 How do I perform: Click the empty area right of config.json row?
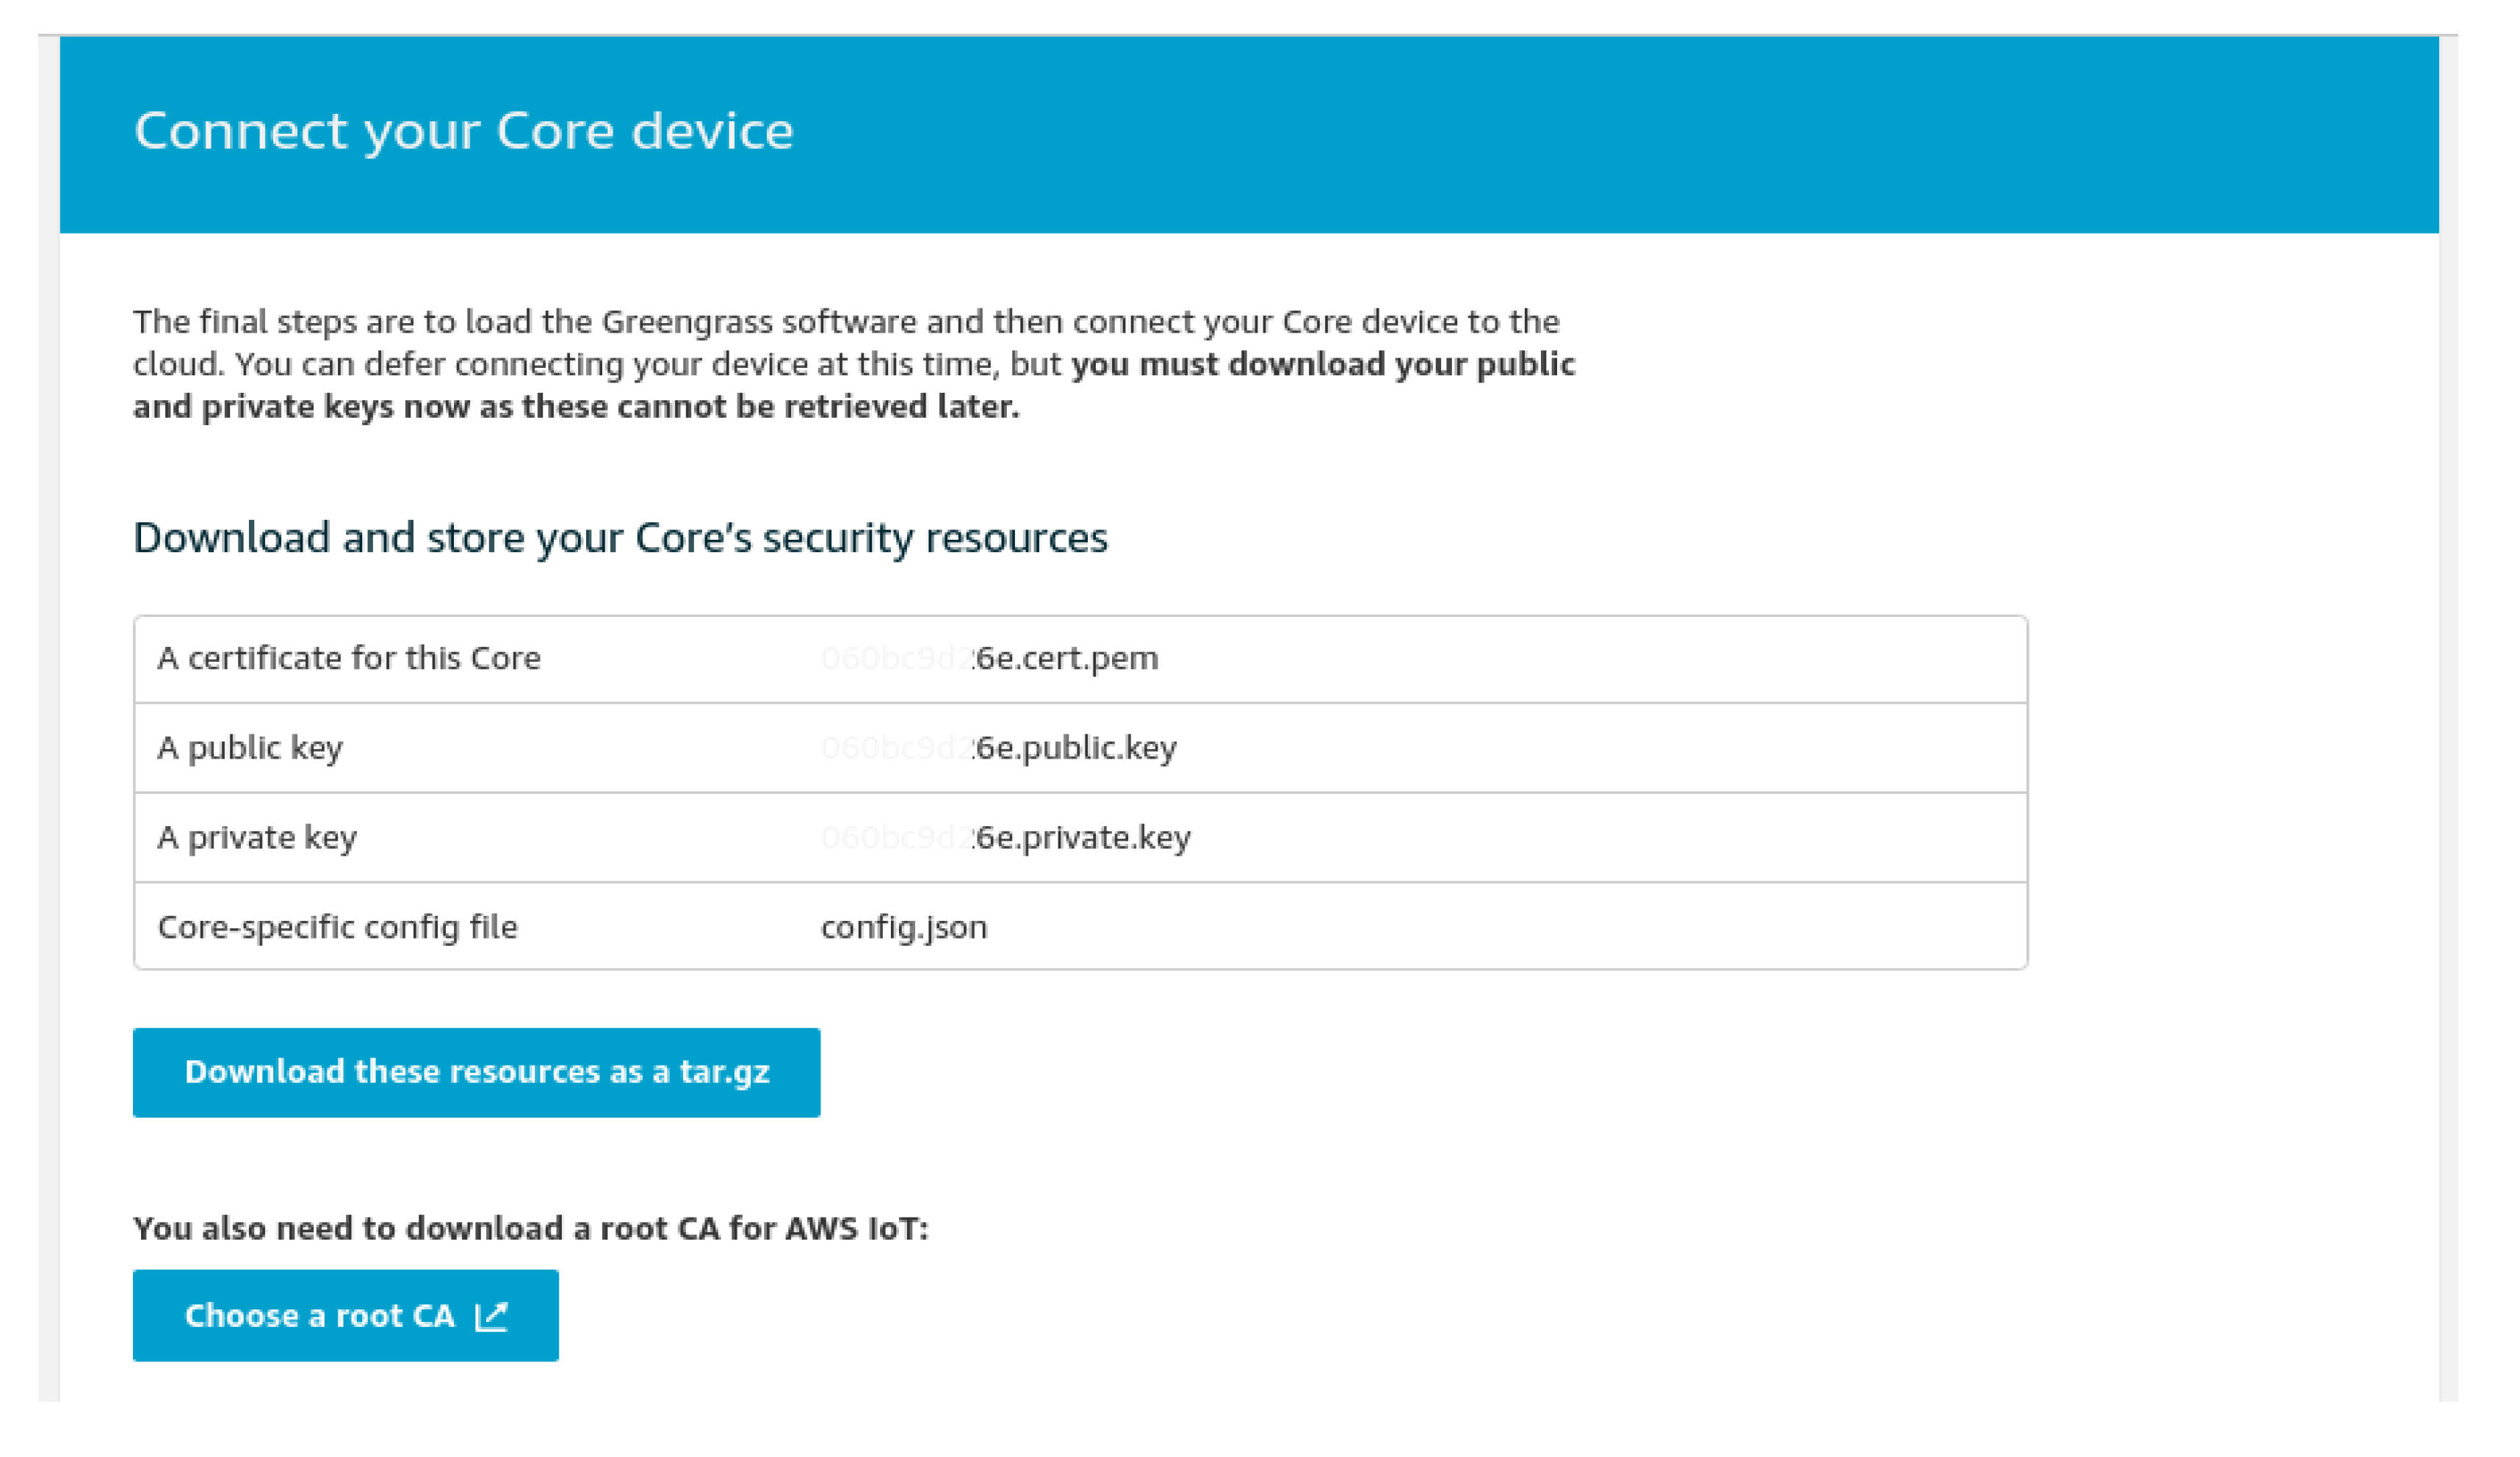[1500, 927]
